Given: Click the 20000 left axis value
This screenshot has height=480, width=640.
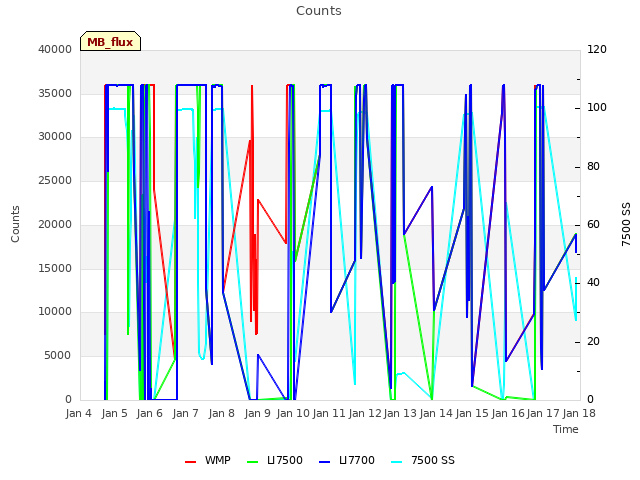Looking at the screenshot, I should pyautogui.click(x=55, y=224).
